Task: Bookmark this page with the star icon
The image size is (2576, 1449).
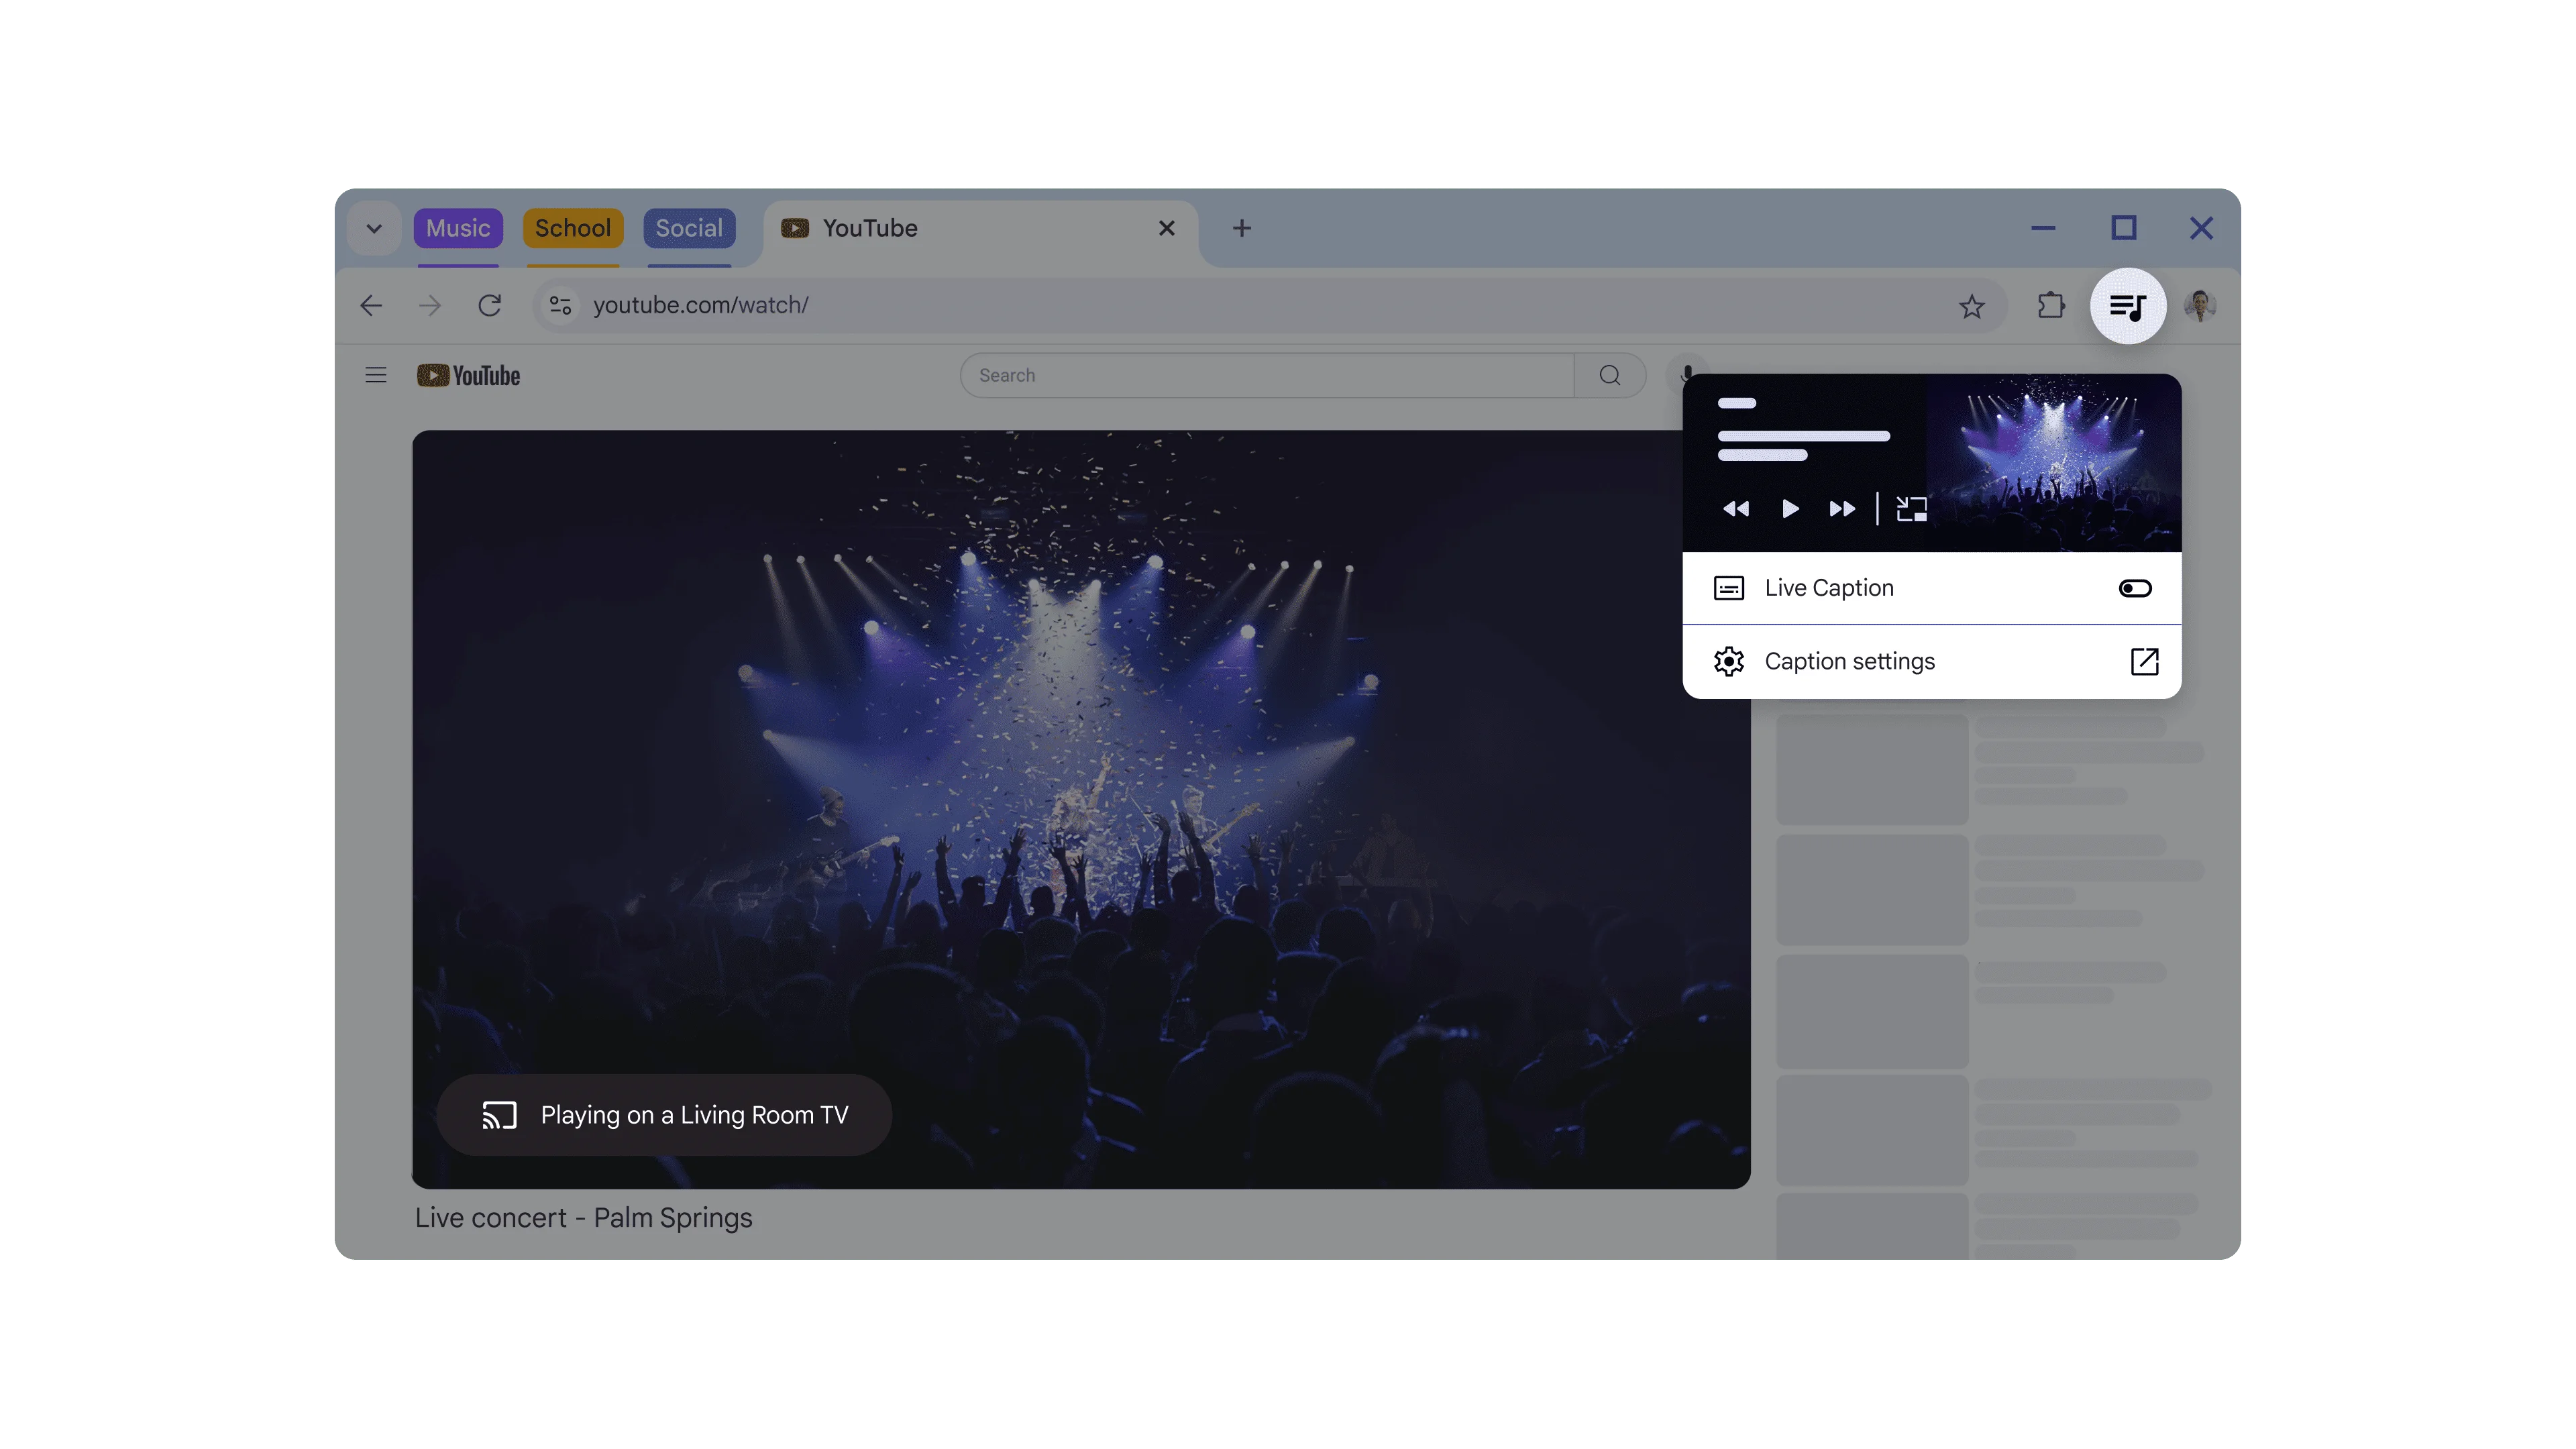Action: (x=1971, y=306)
